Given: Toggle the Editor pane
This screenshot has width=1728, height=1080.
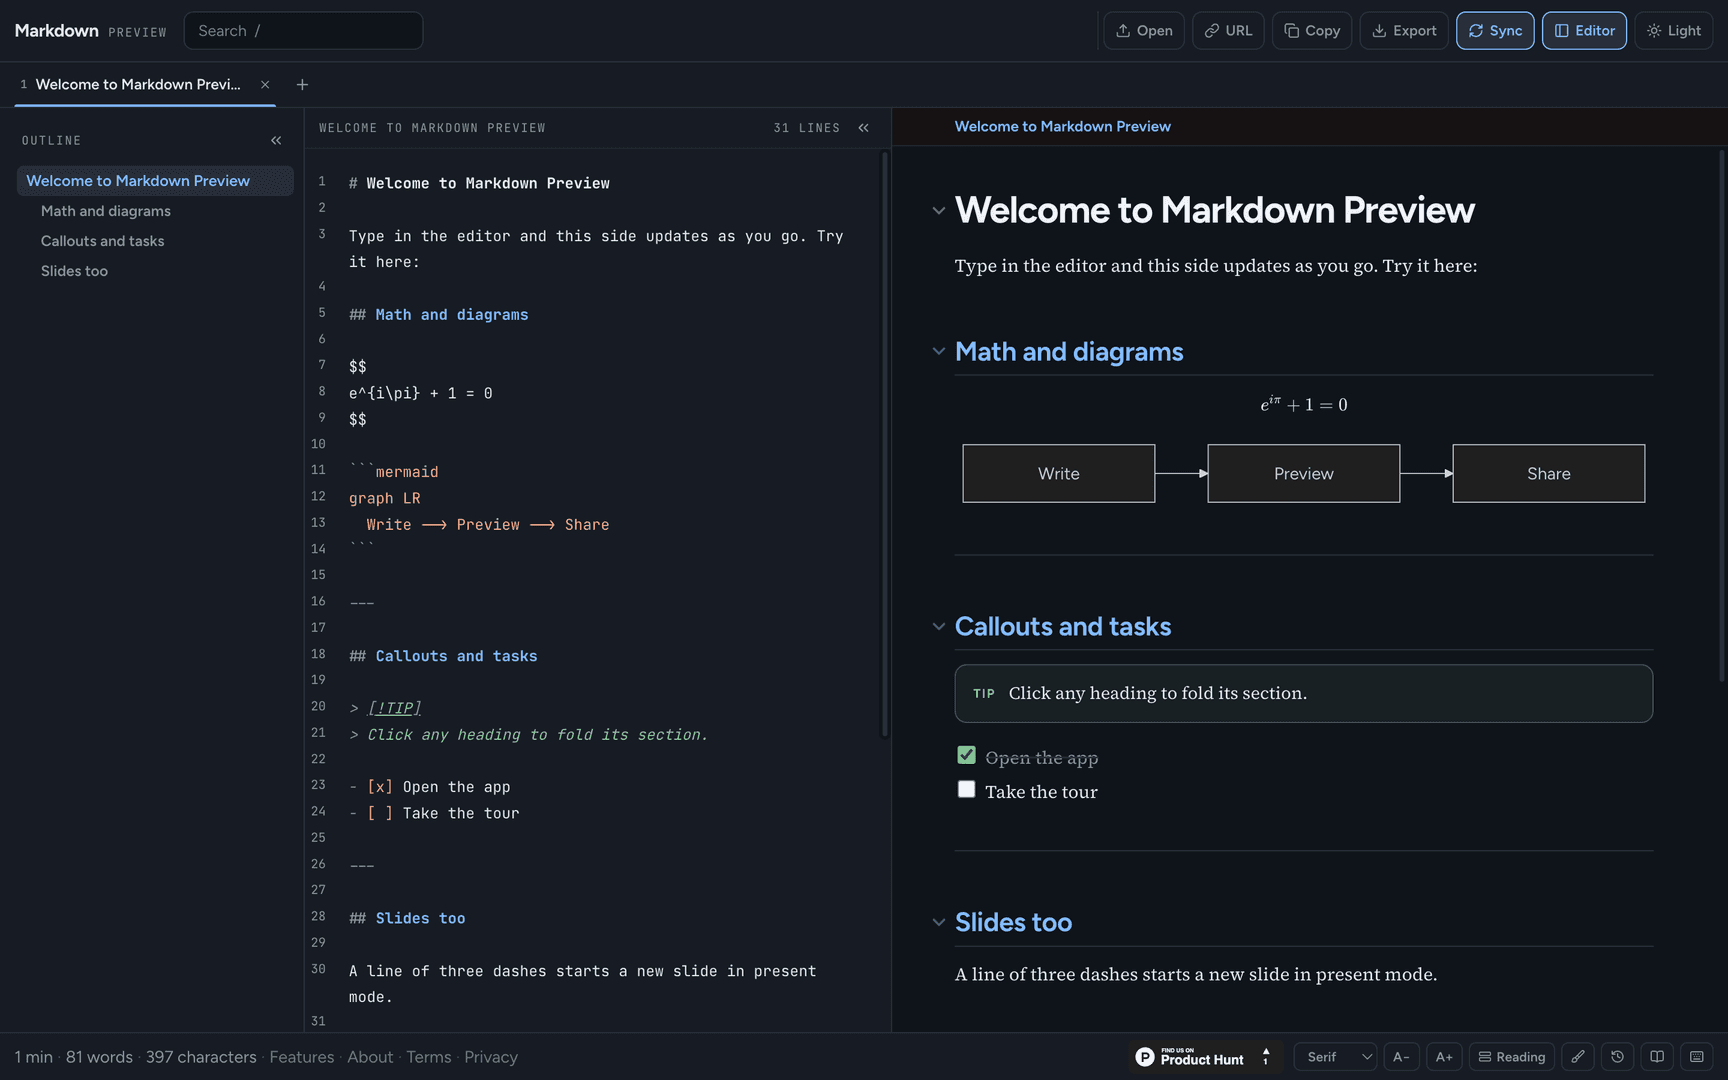Looking at the screenshot, I should click(x=1584, y=31).
